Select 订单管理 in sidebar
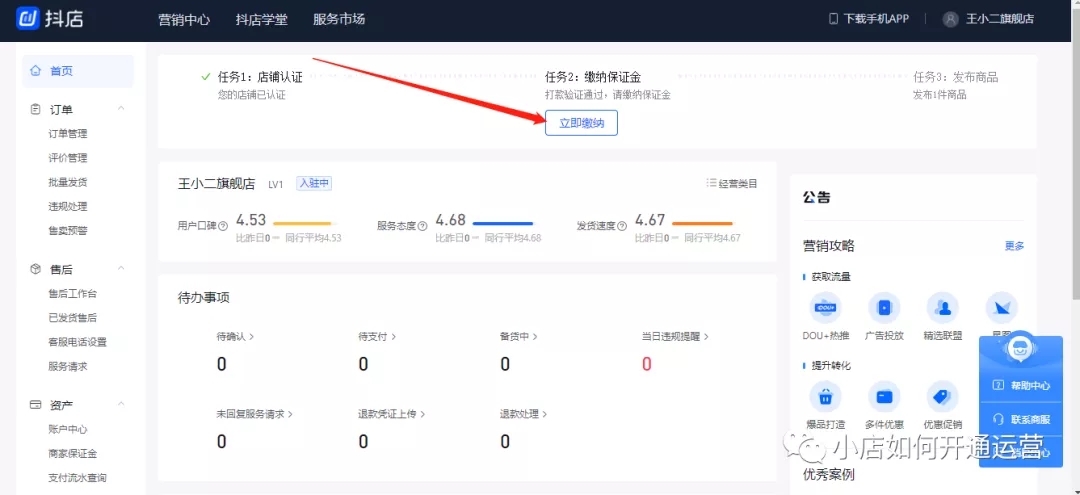The width and height of the screenshot is (1080, 495). pos(68,134)
